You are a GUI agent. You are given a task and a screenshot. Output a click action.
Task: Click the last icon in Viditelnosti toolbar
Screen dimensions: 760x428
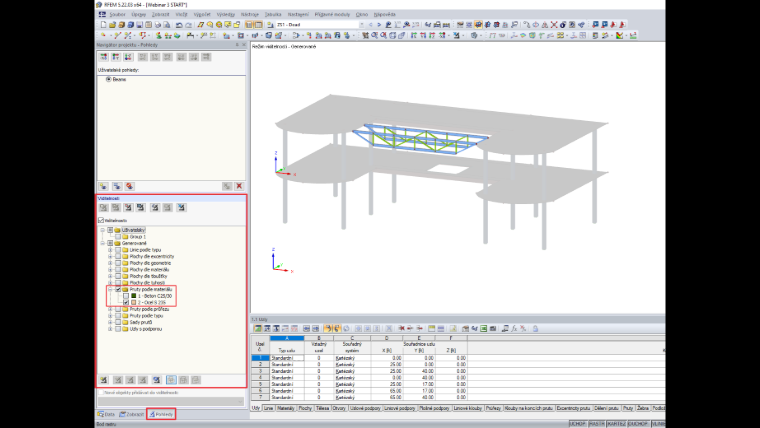181,207
